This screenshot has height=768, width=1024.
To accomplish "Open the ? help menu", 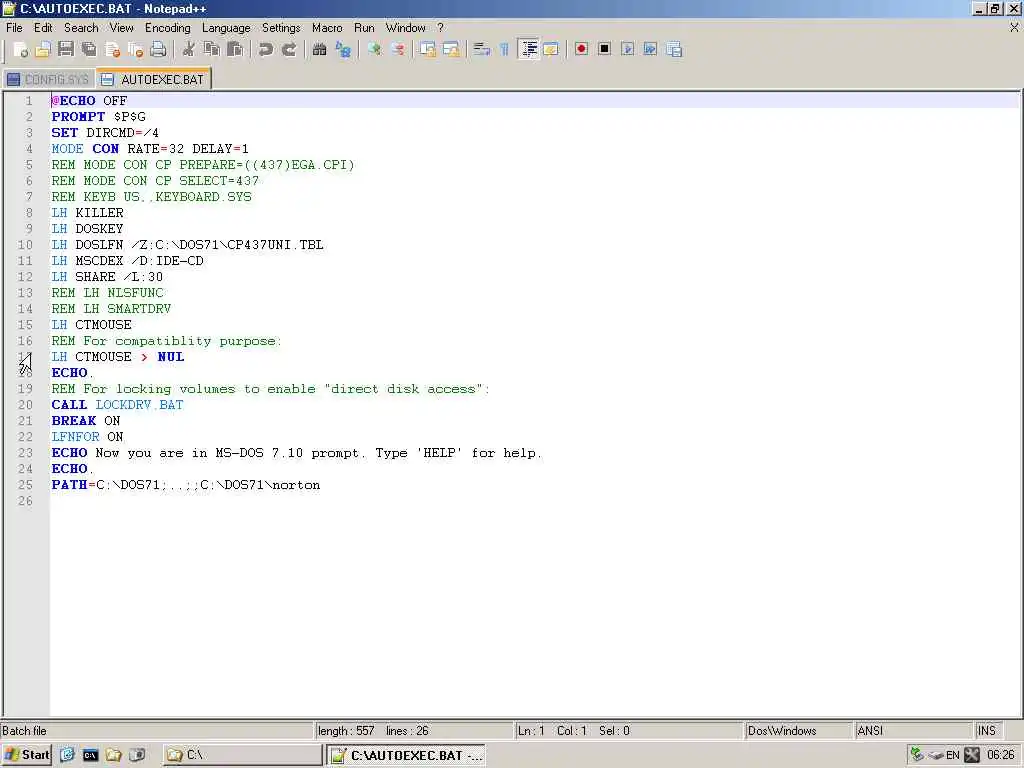I will point(440,28).
